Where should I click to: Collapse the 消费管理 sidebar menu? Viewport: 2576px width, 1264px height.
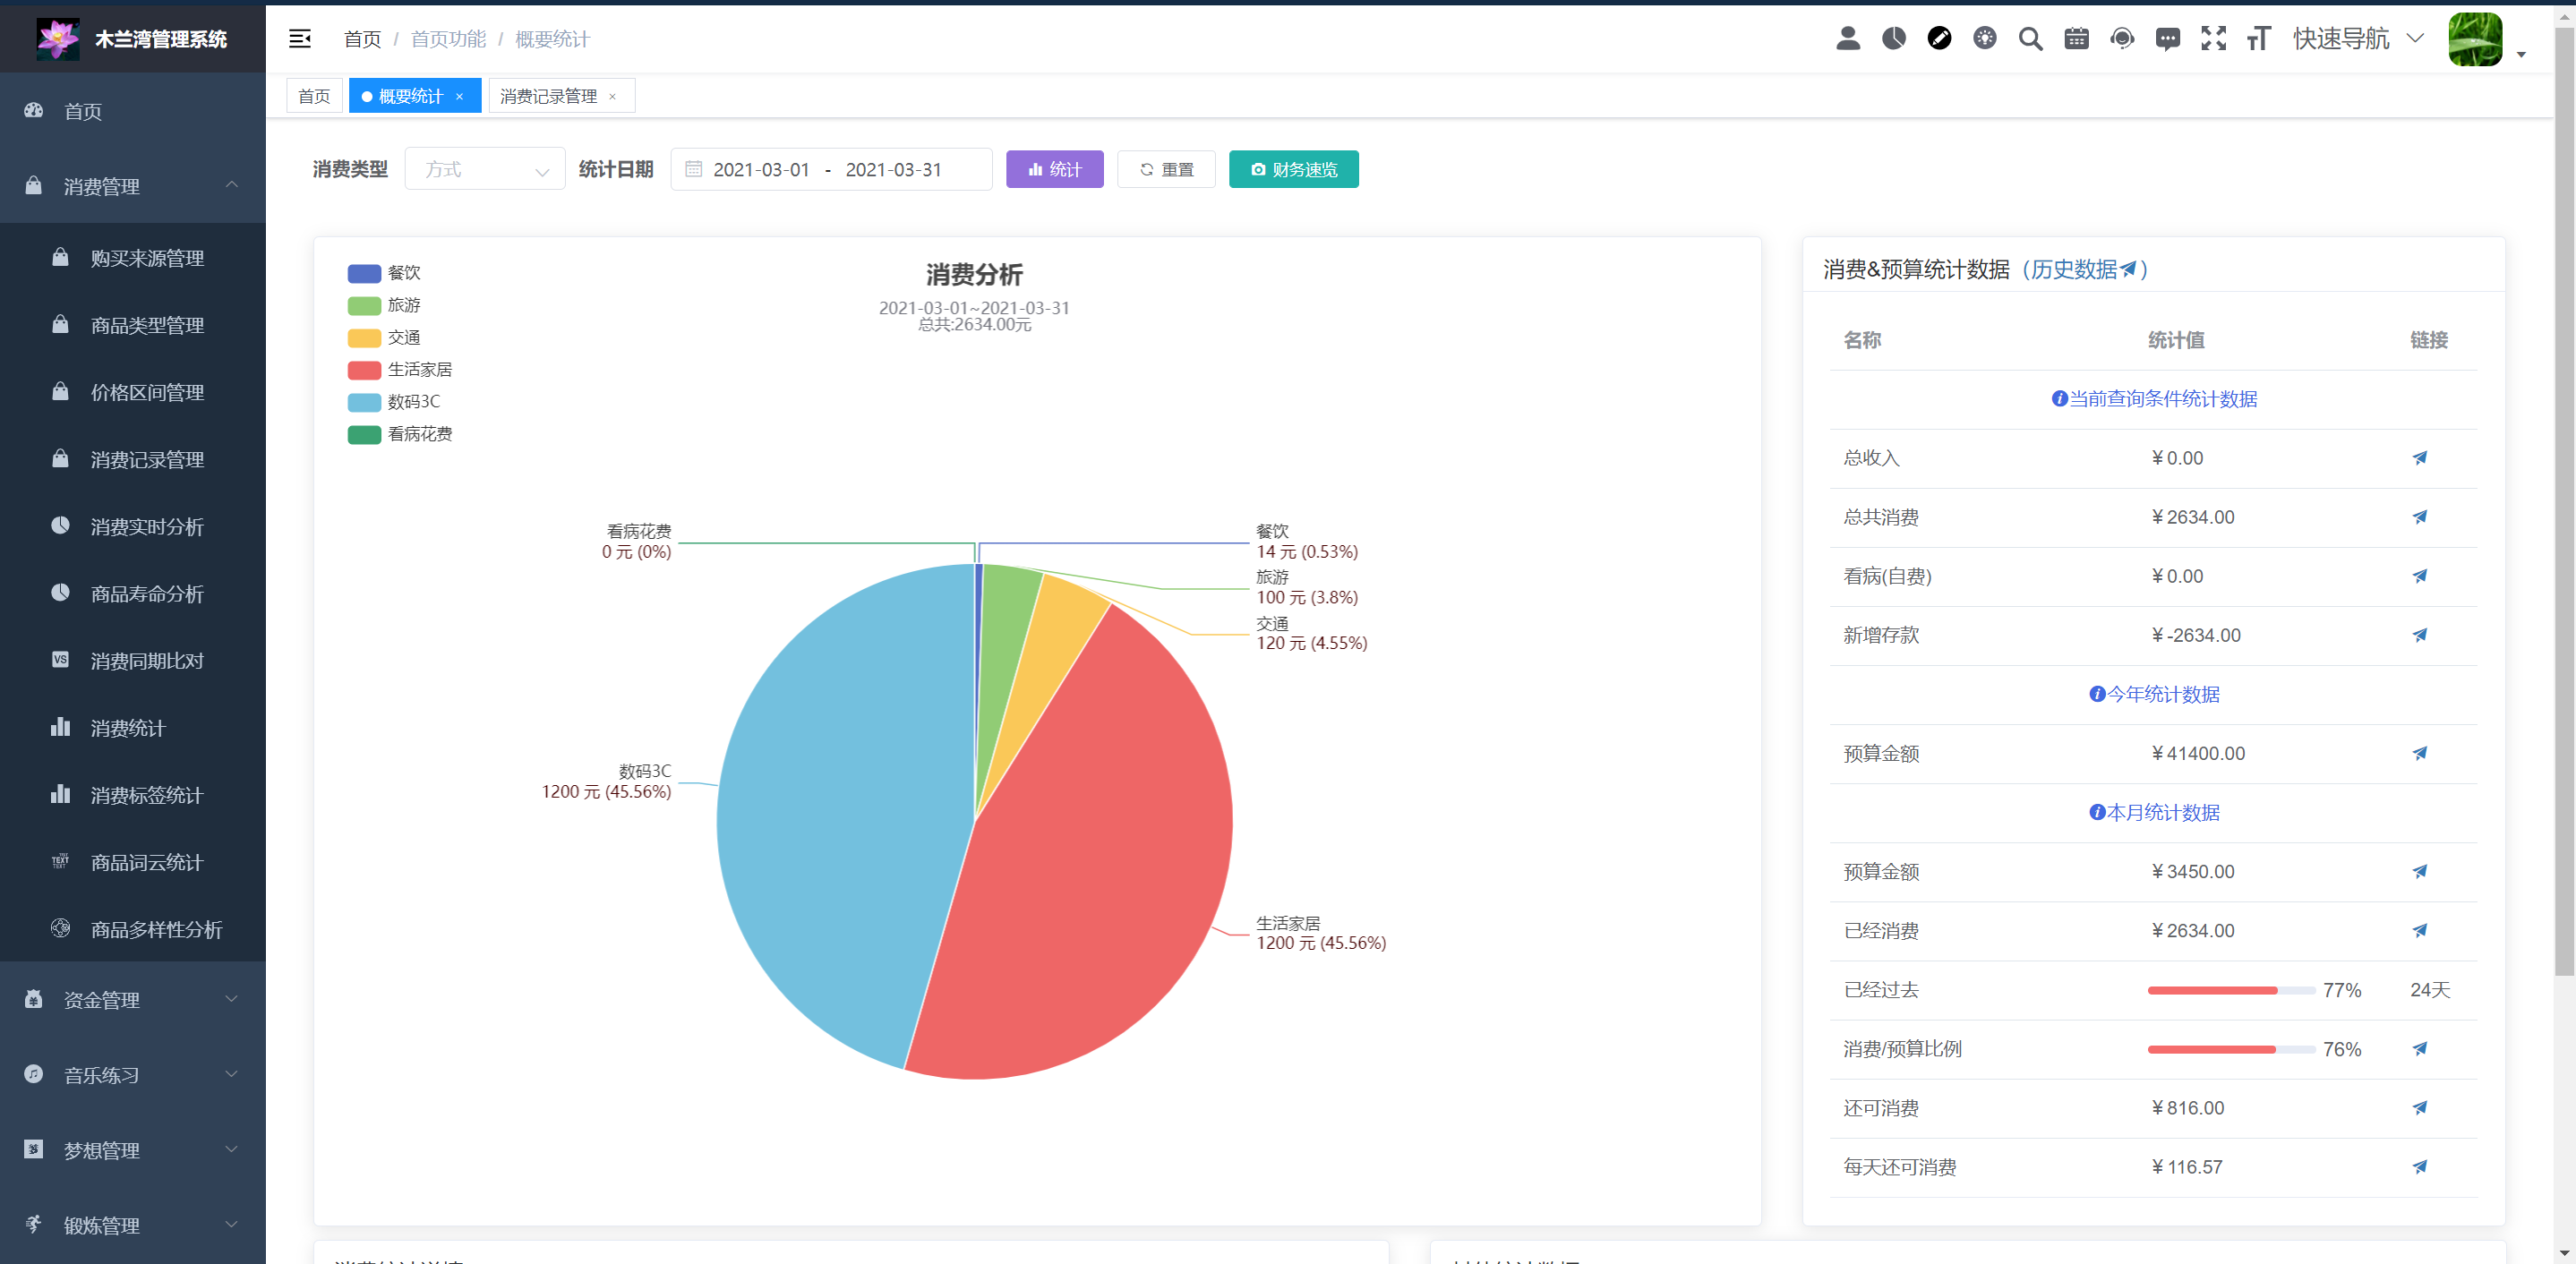(x=133, y=186)
